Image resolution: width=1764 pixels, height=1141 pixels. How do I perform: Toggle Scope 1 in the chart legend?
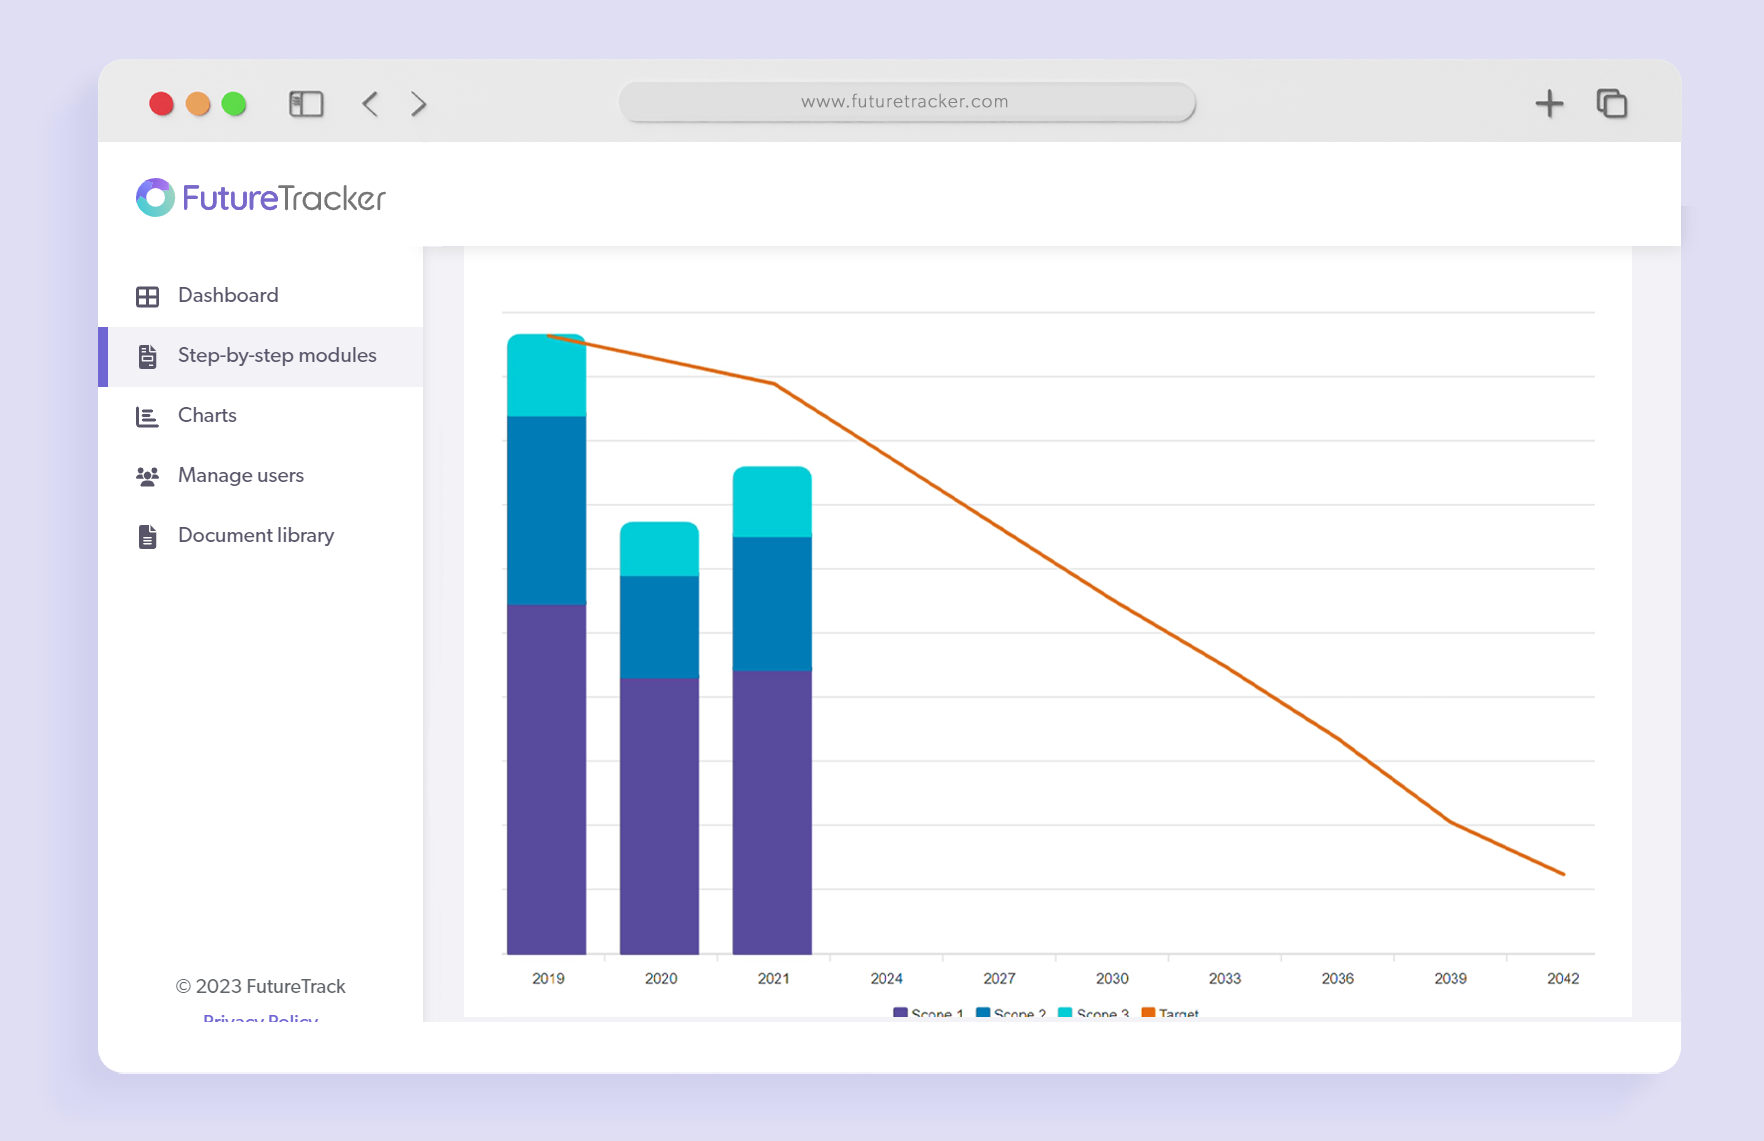click(936, 1013)
